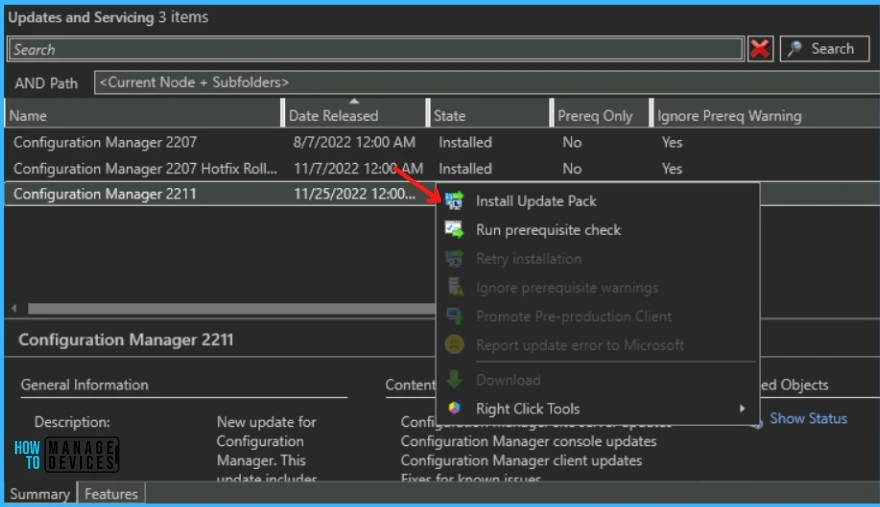The height and width of the screenshot is (507, 880).
Task: Click the Report update error face icon
Action: click(454, 344)
